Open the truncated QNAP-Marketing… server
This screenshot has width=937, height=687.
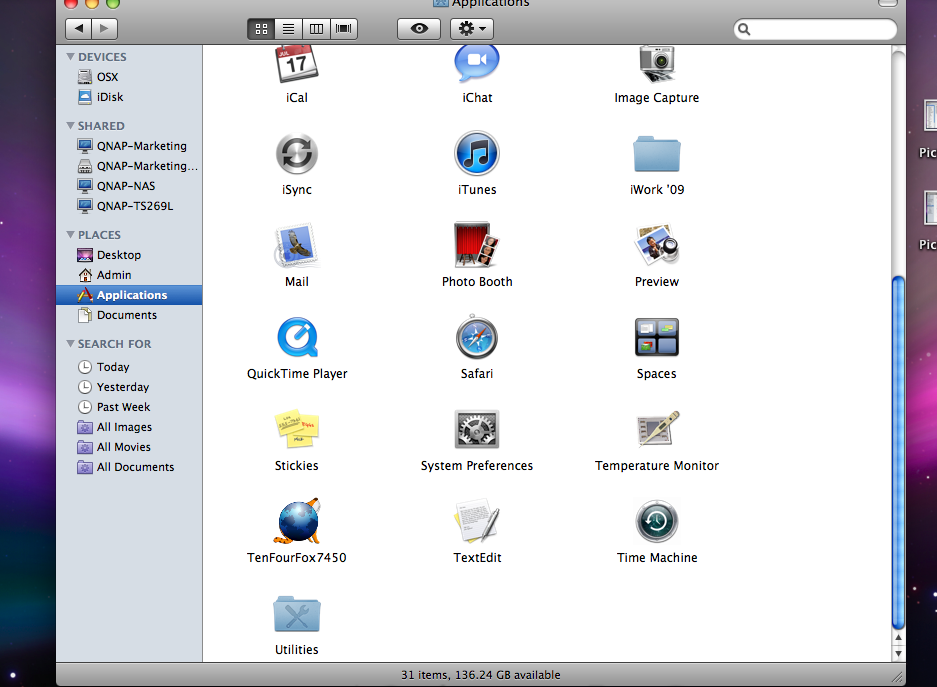pos(129,165)
